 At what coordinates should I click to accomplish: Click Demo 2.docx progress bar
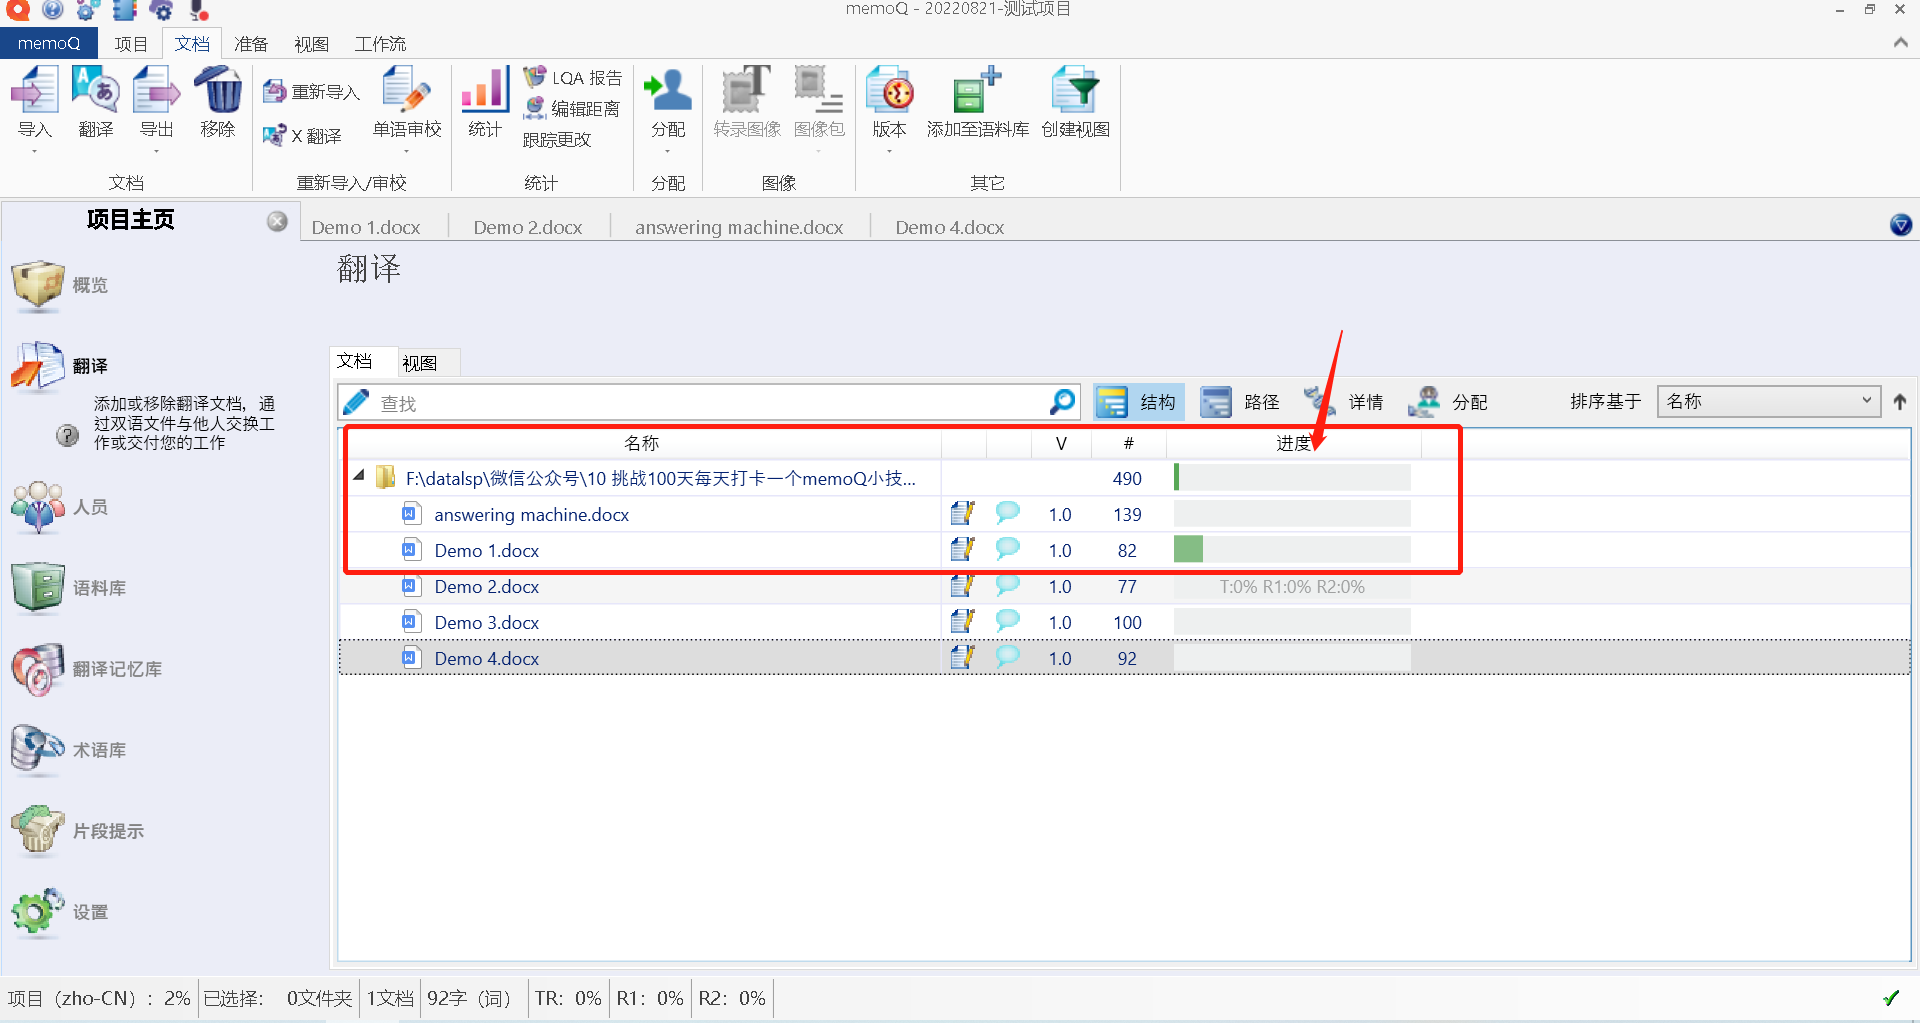[x=1292, y=586]
